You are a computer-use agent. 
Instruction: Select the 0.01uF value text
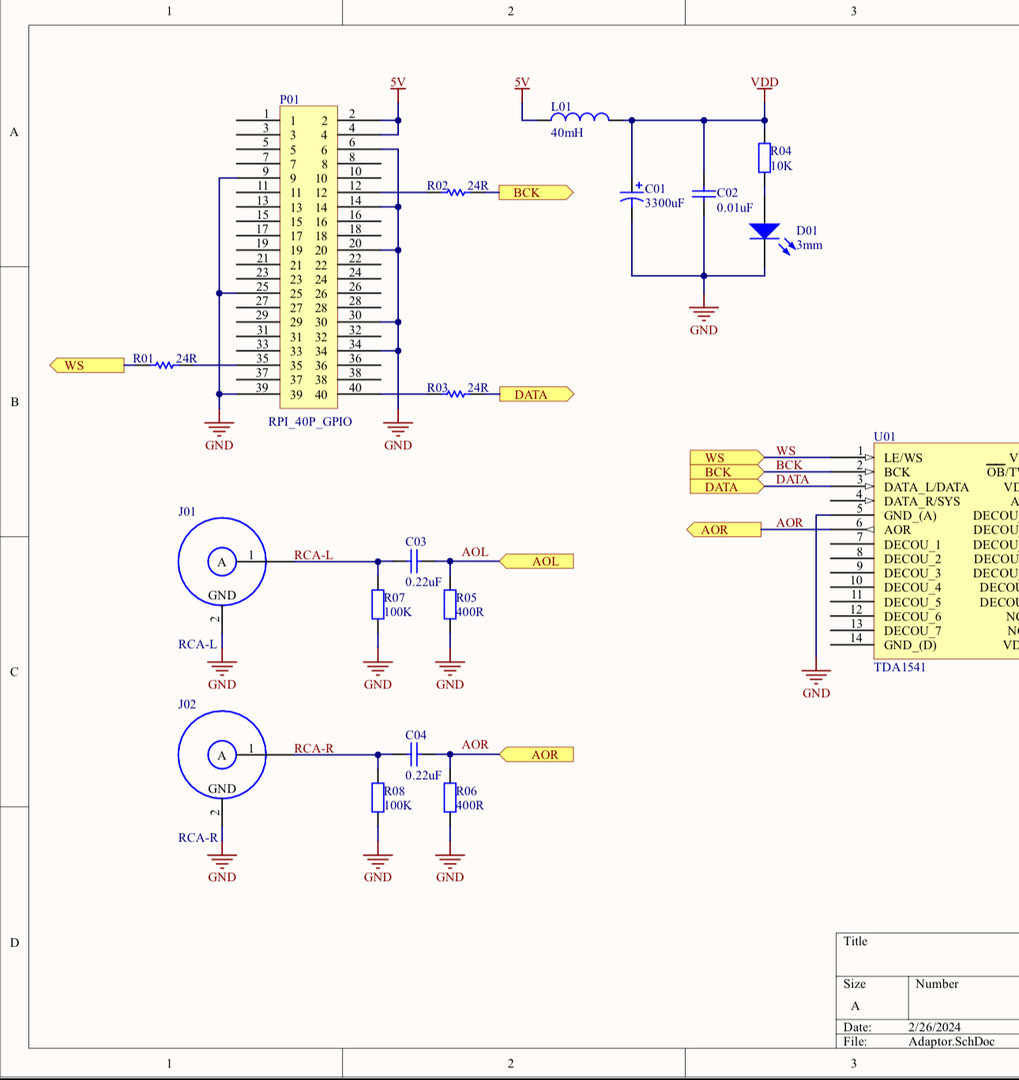734,207
